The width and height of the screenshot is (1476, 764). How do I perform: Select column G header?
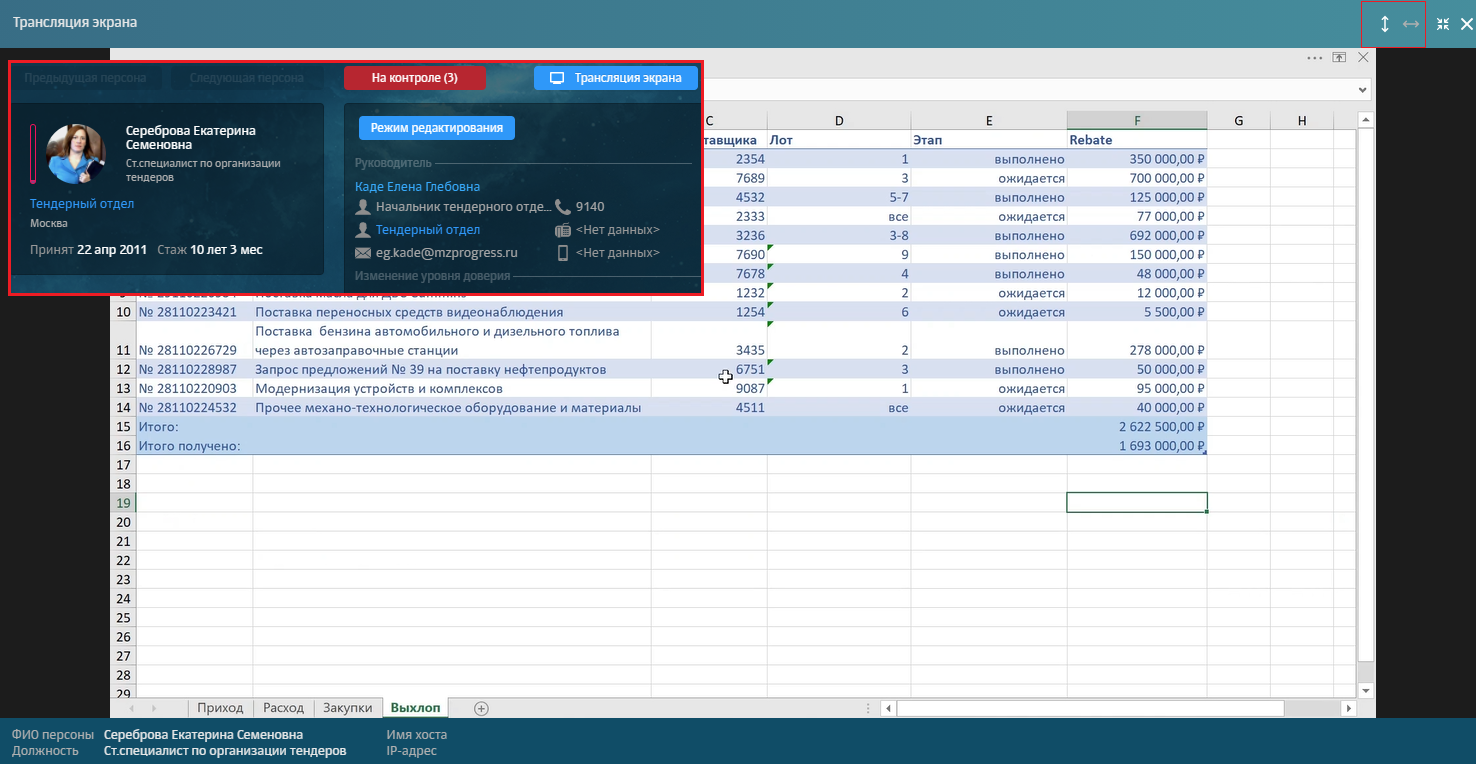coord(1239,121)
